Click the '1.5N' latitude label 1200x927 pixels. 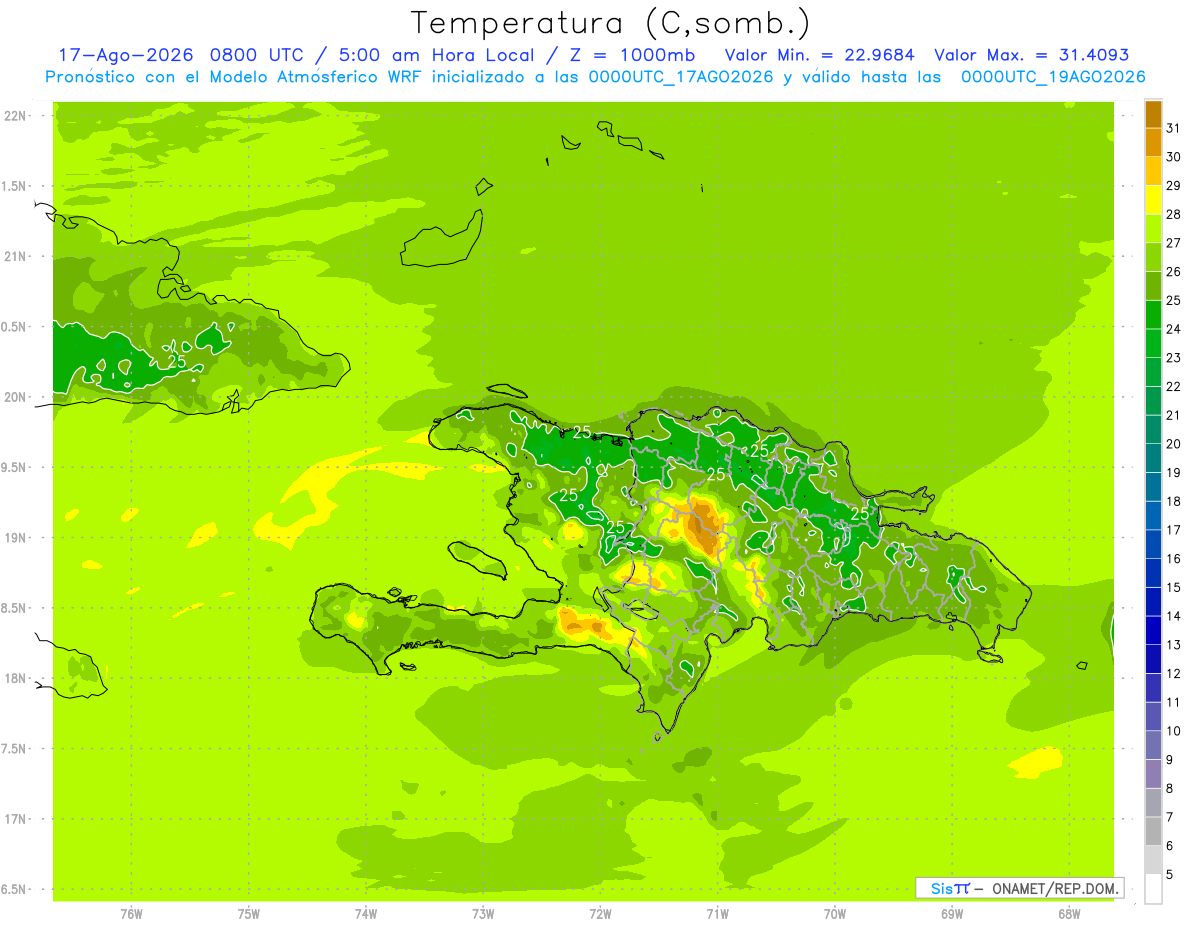point(16,186)
